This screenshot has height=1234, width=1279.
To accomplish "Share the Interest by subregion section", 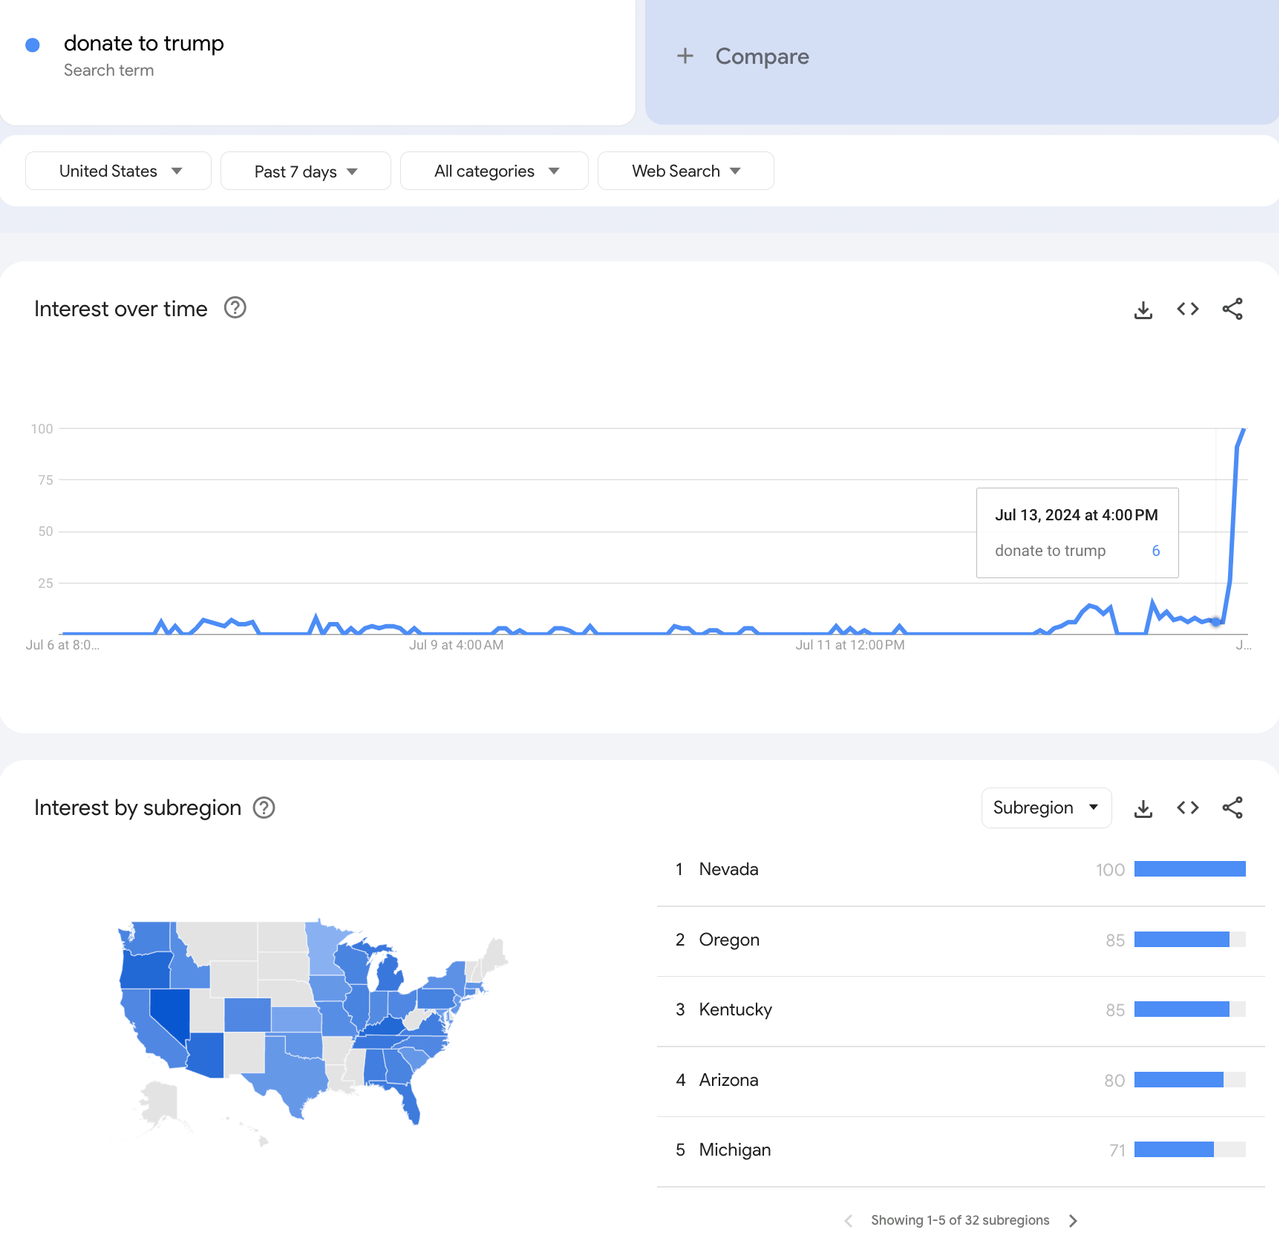I will [1232, 808].
